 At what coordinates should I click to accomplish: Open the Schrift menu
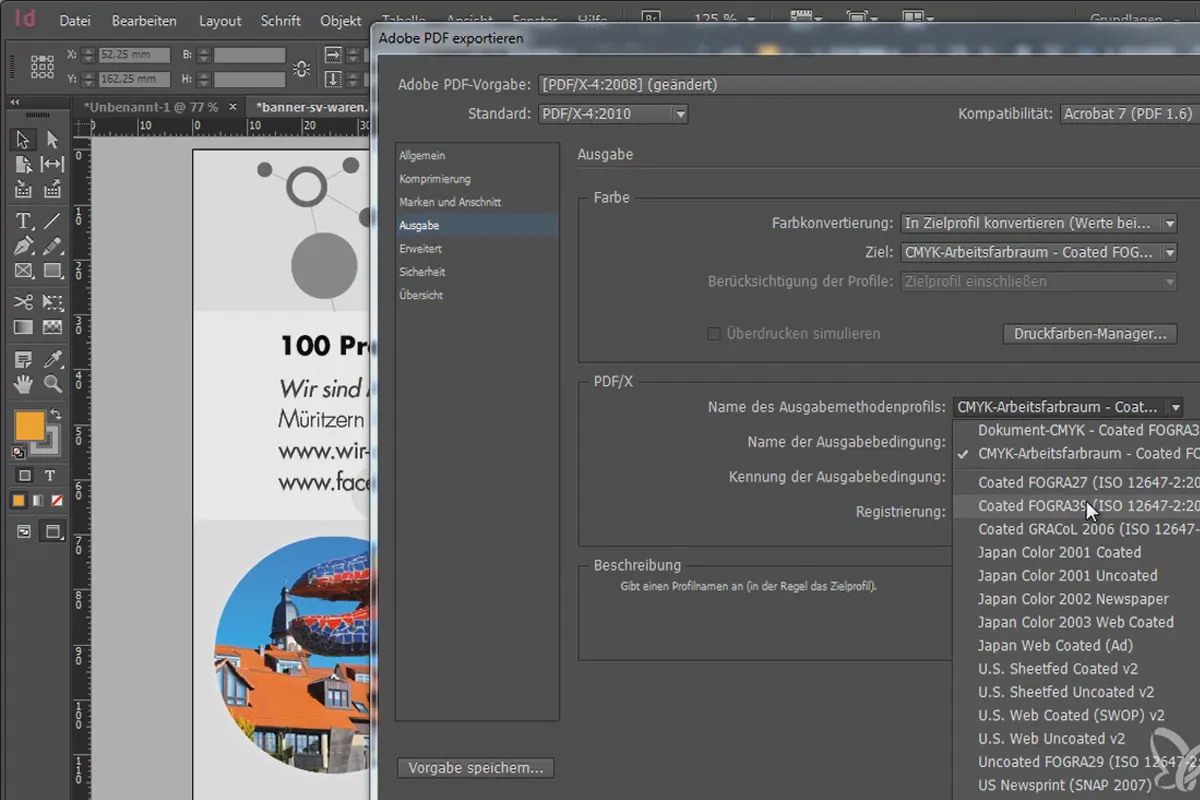[x=281, y=20]
